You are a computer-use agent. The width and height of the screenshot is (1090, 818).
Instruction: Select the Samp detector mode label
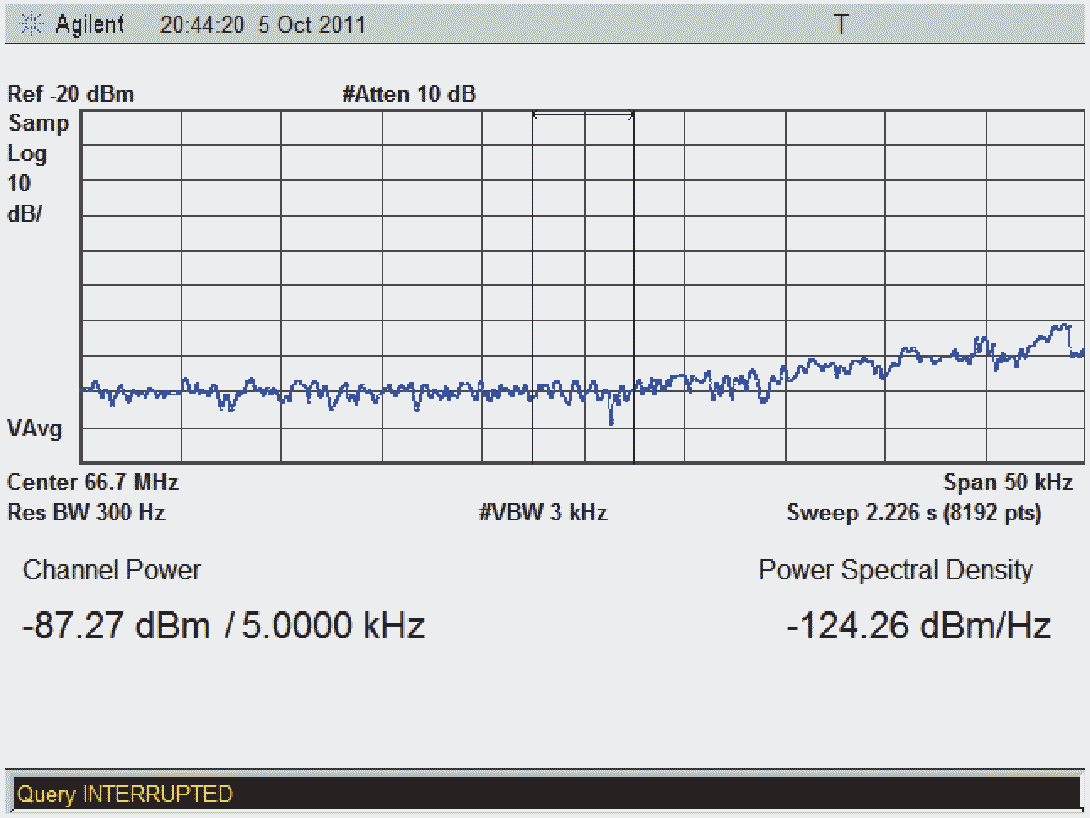[39, 124]
